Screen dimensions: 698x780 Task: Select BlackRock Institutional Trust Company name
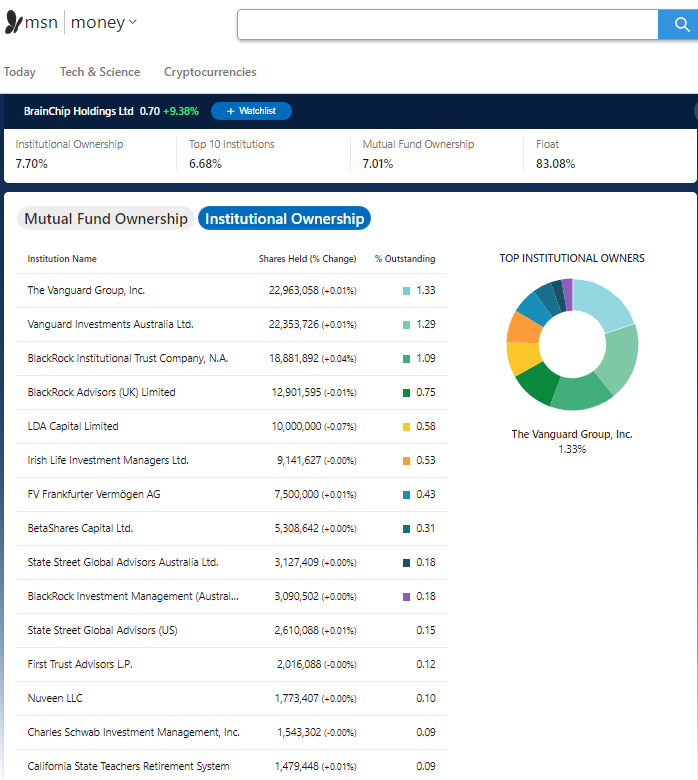(128, 358)
